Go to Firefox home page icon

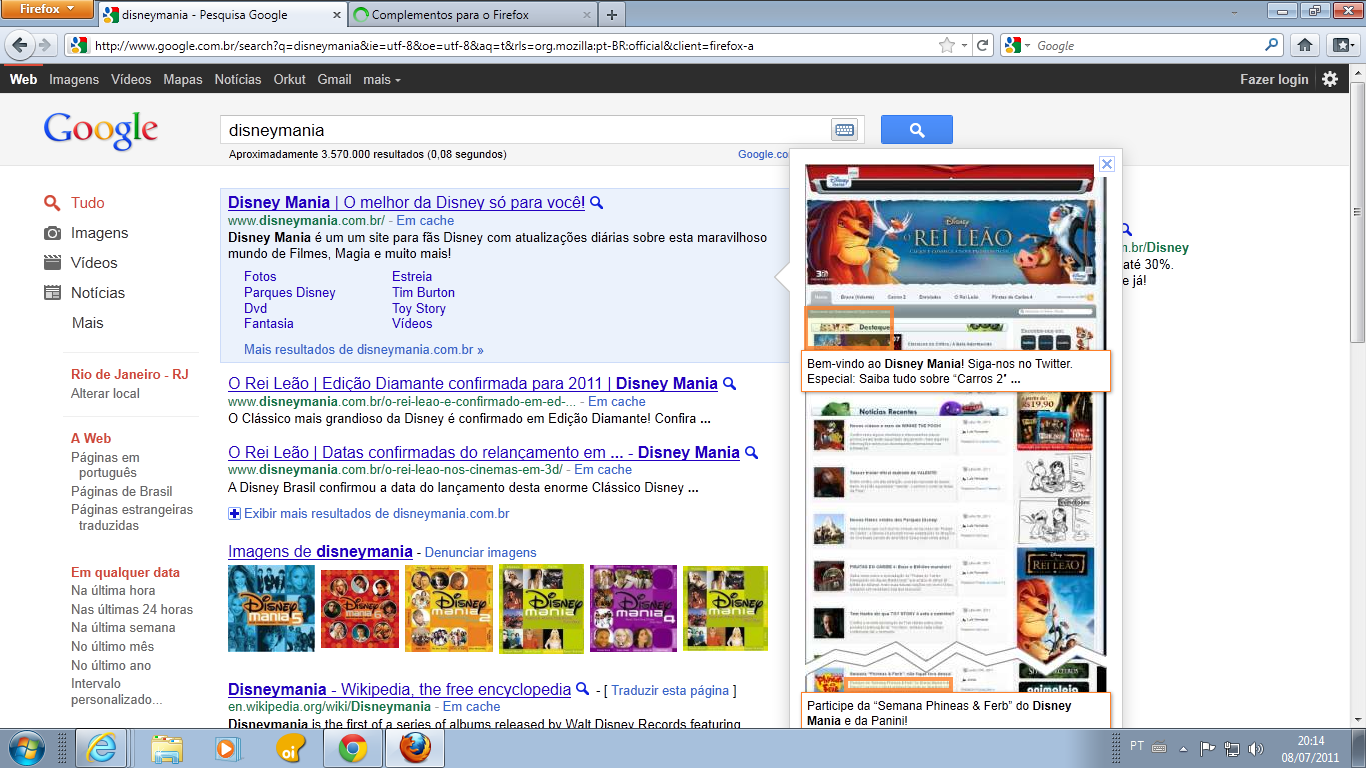coord(1304,45)
